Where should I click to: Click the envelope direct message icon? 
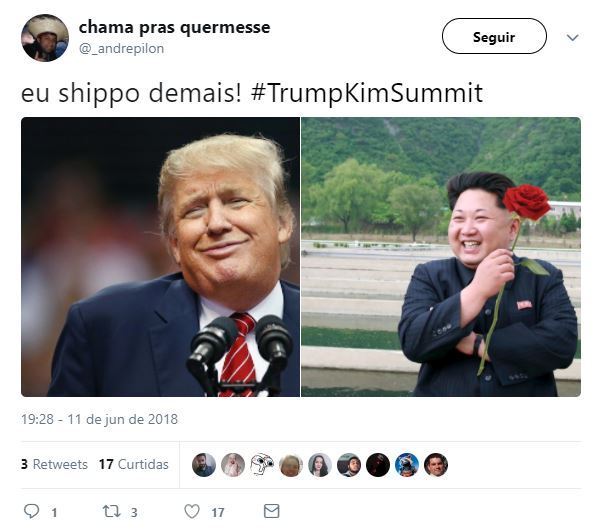coord(272,511)
